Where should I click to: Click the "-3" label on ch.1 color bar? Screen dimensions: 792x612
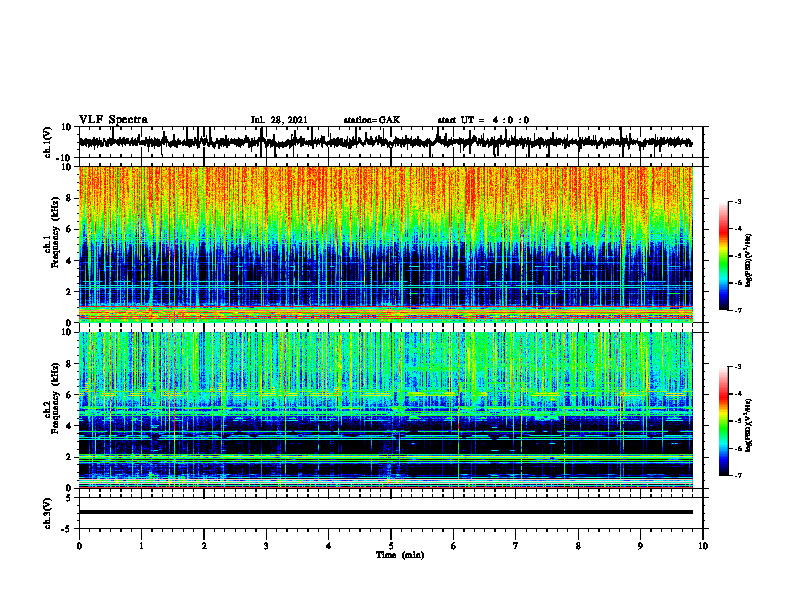738,201
